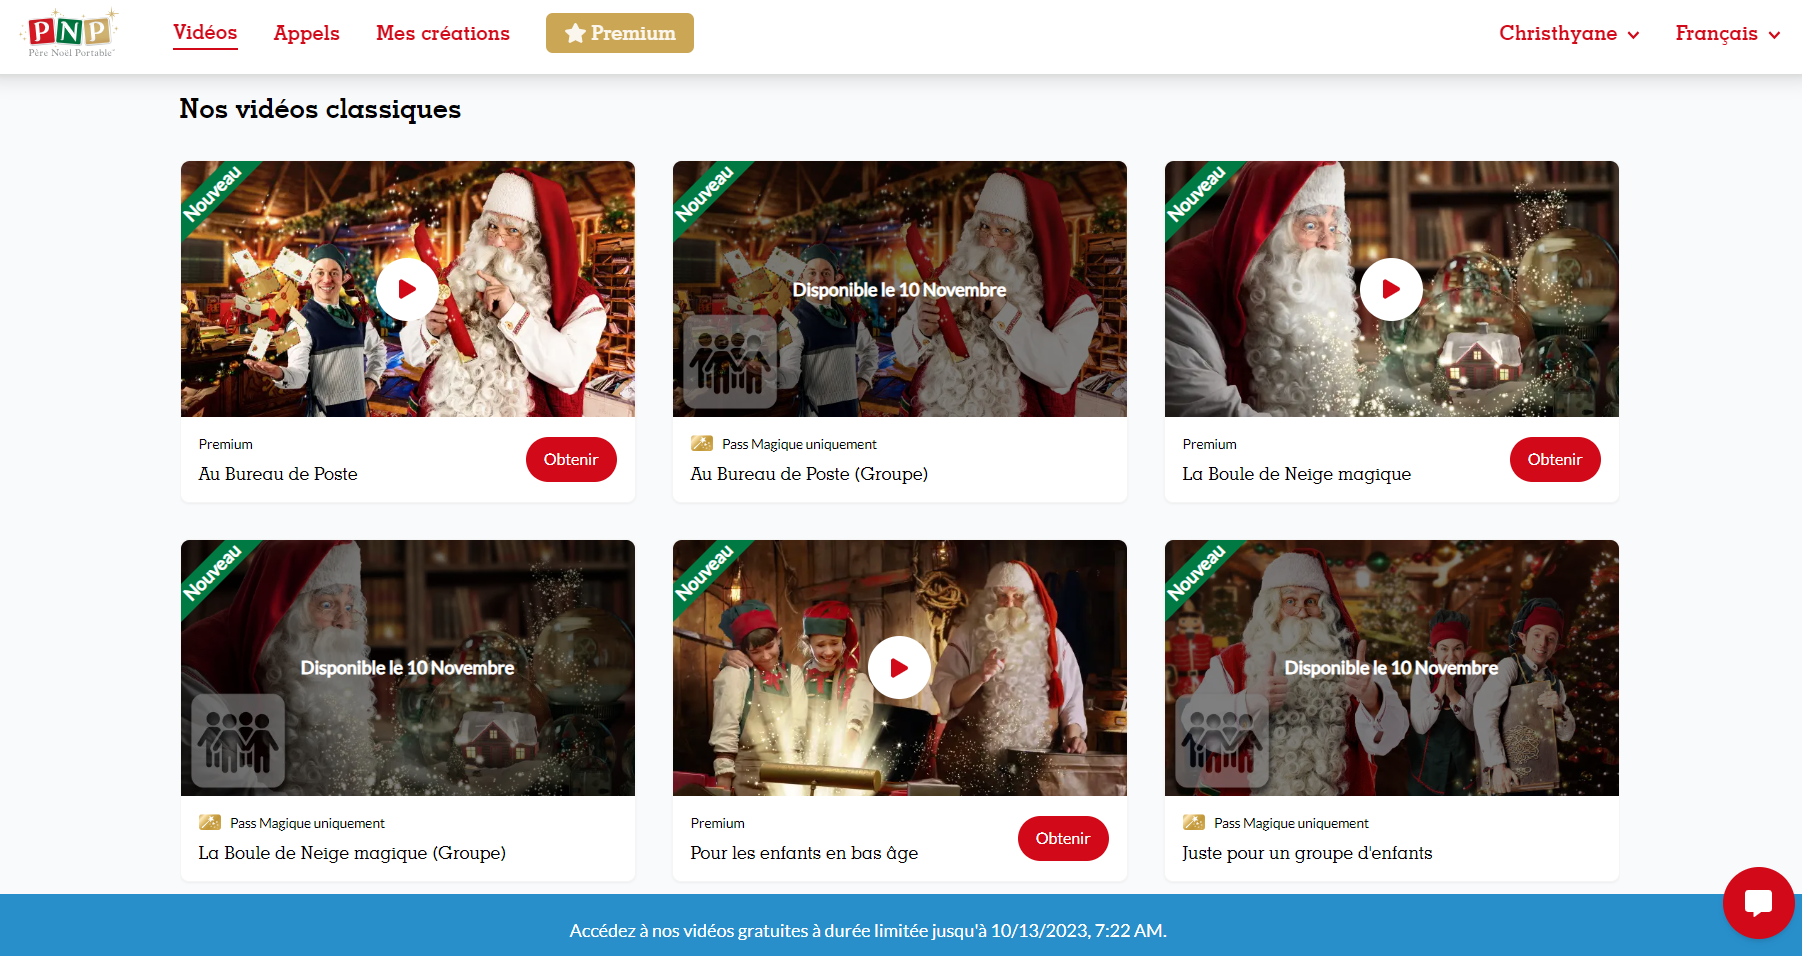
Task: Click Premium label above Au Bureau de Poste
Action: click(226, 444)
